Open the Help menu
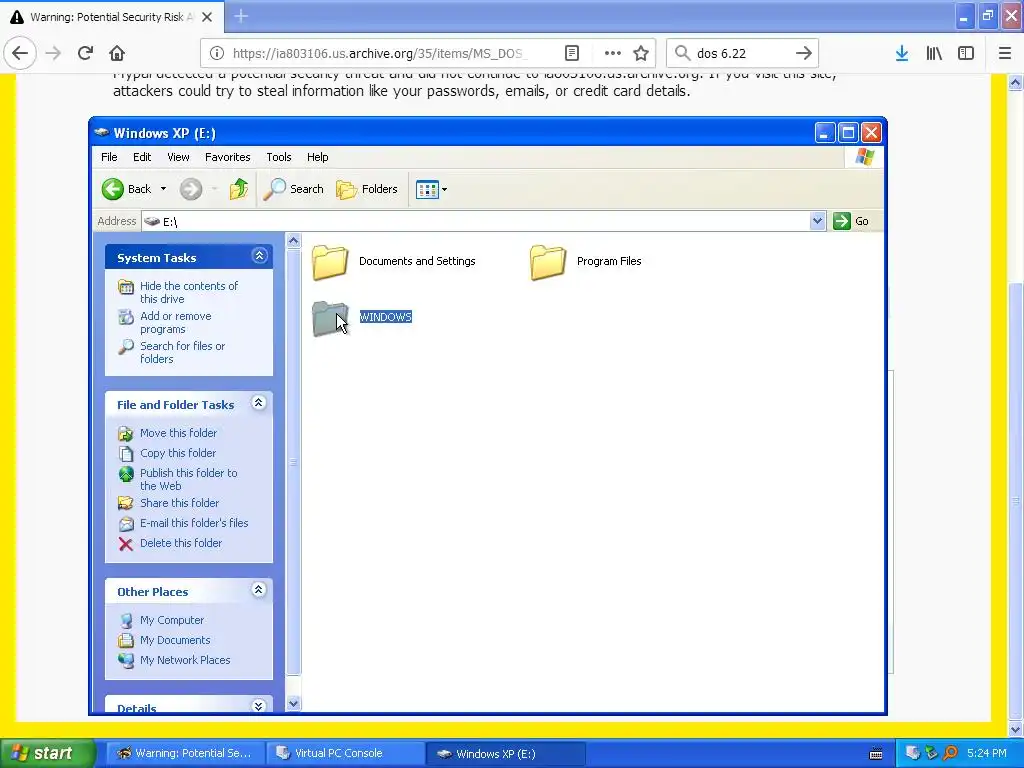This screenshot has width=1024, height=768. pyautogui.click(x=317, y=157)
